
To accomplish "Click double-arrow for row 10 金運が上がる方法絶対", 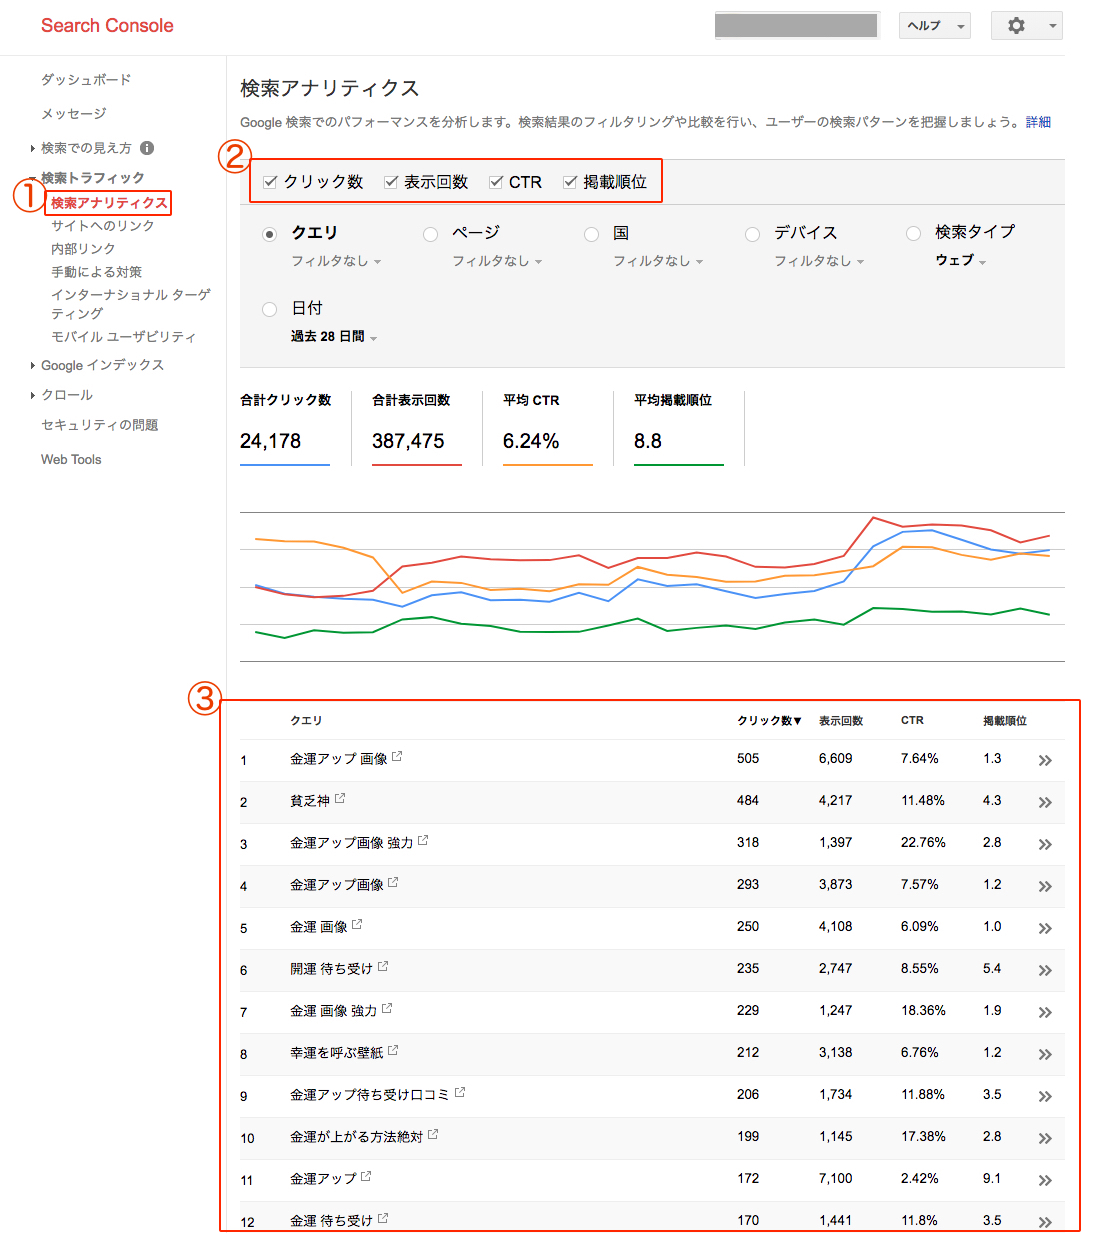I will 1045,1138.
